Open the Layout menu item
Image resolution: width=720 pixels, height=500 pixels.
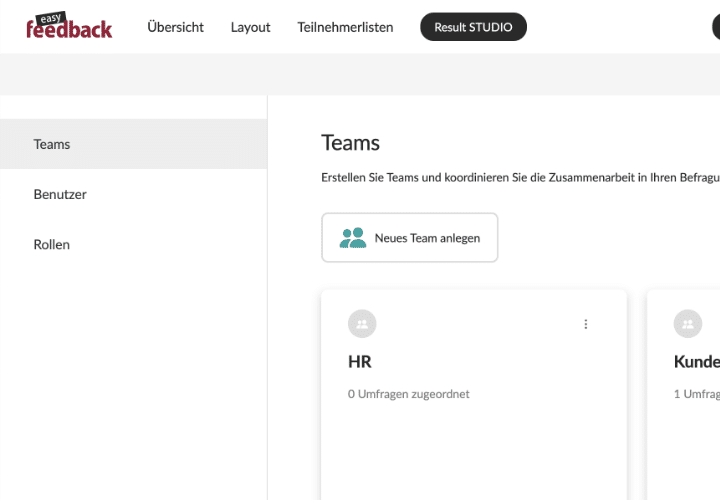pos(250,28)
